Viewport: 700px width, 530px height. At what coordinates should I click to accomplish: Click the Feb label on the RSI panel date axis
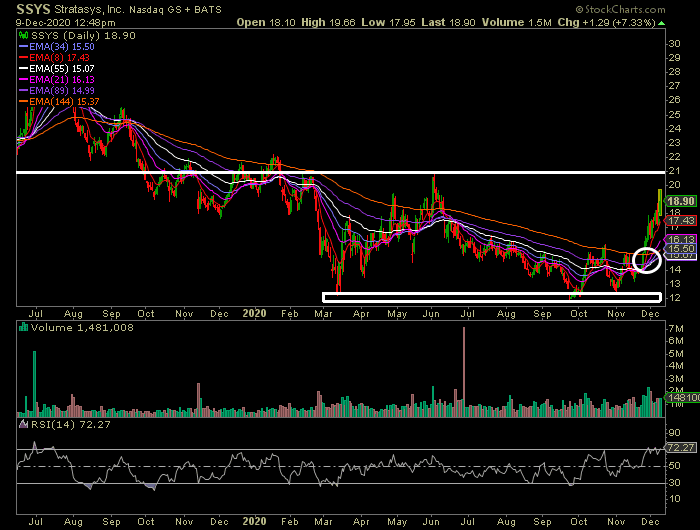click(290, 522)
